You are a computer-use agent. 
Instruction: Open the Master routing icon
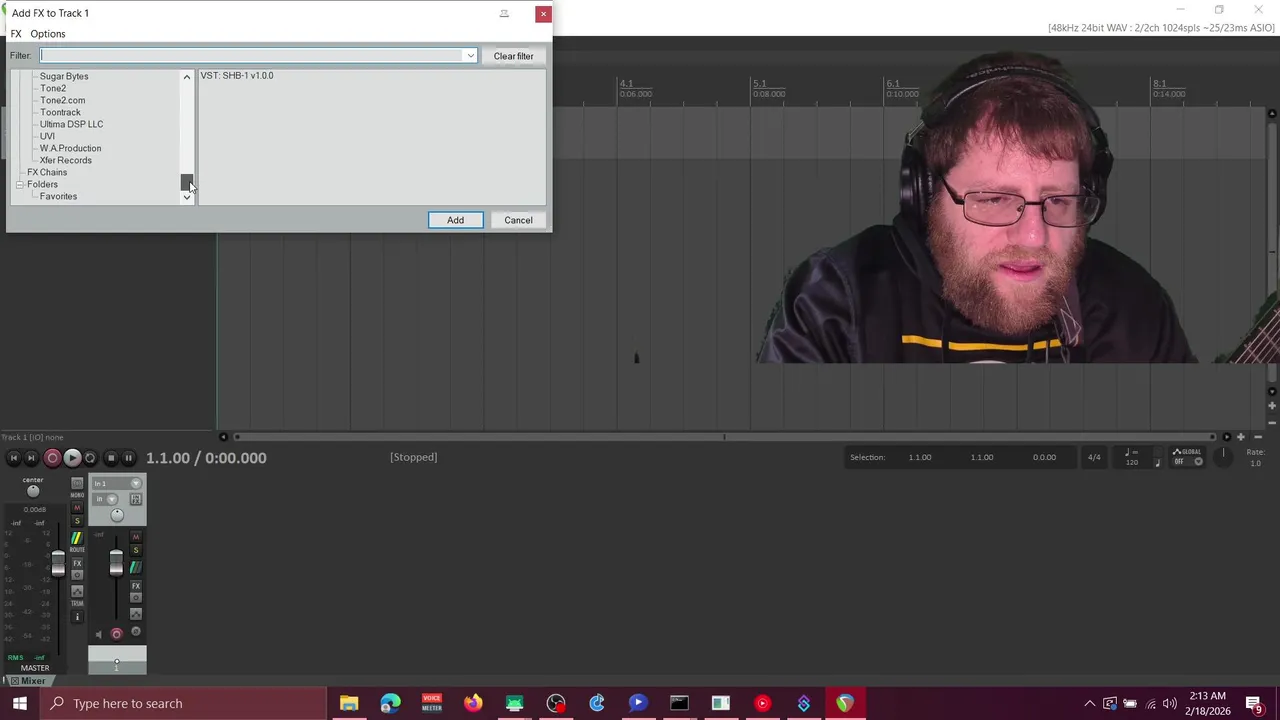click(x=77, y=538)
